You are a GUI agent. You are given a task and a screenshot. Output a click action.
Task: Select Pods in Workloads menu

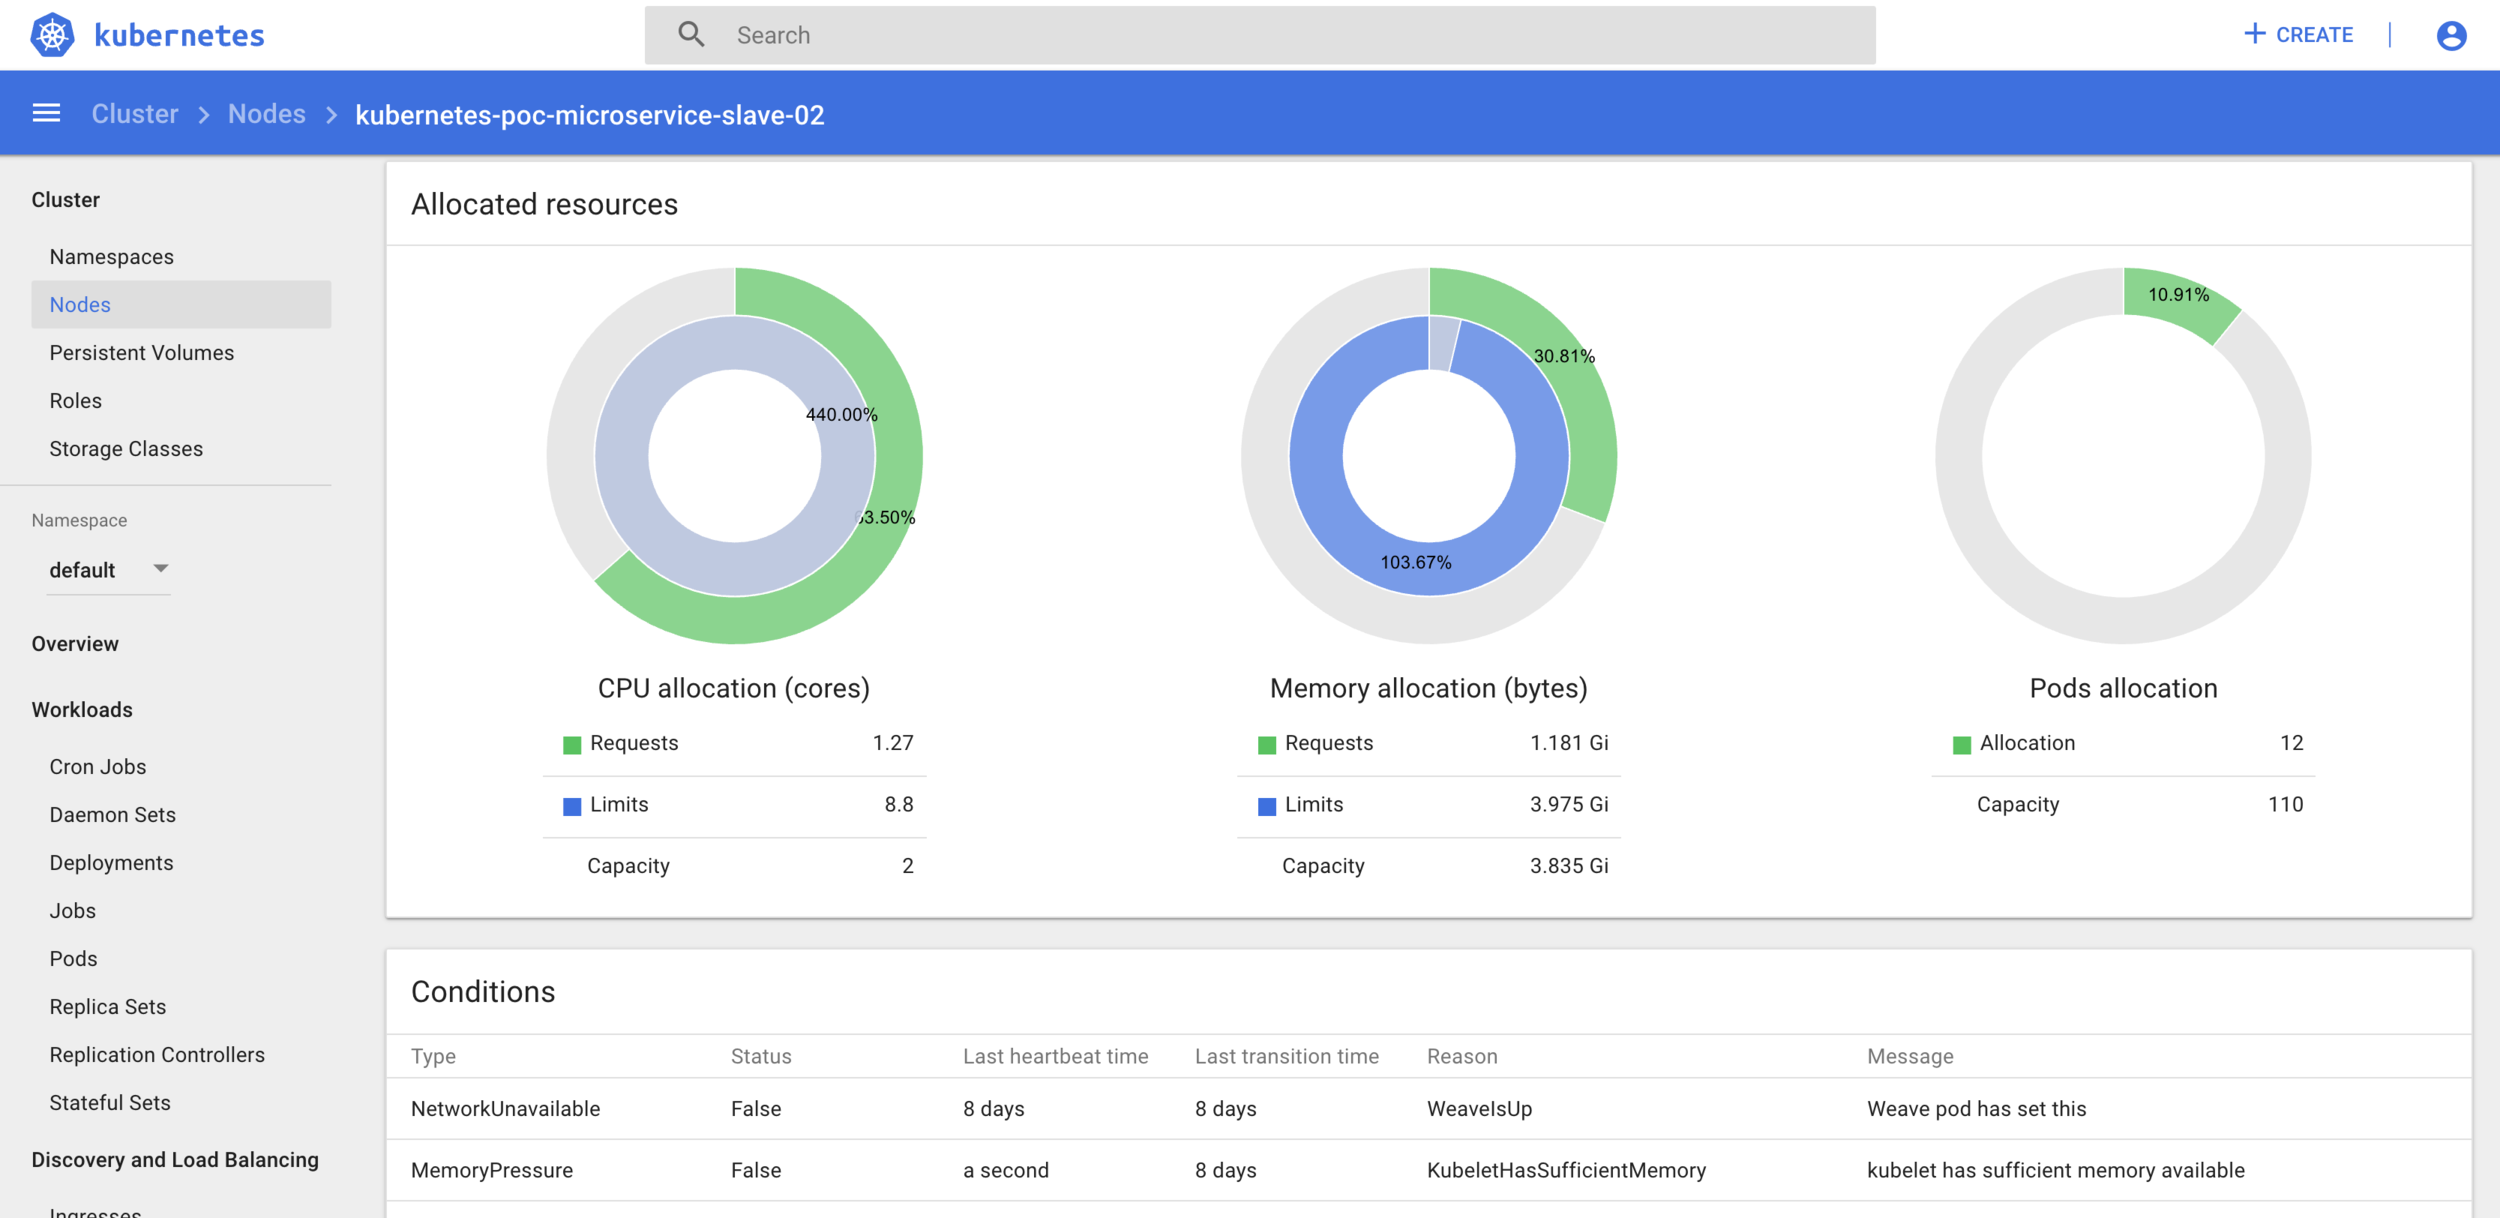73,959
